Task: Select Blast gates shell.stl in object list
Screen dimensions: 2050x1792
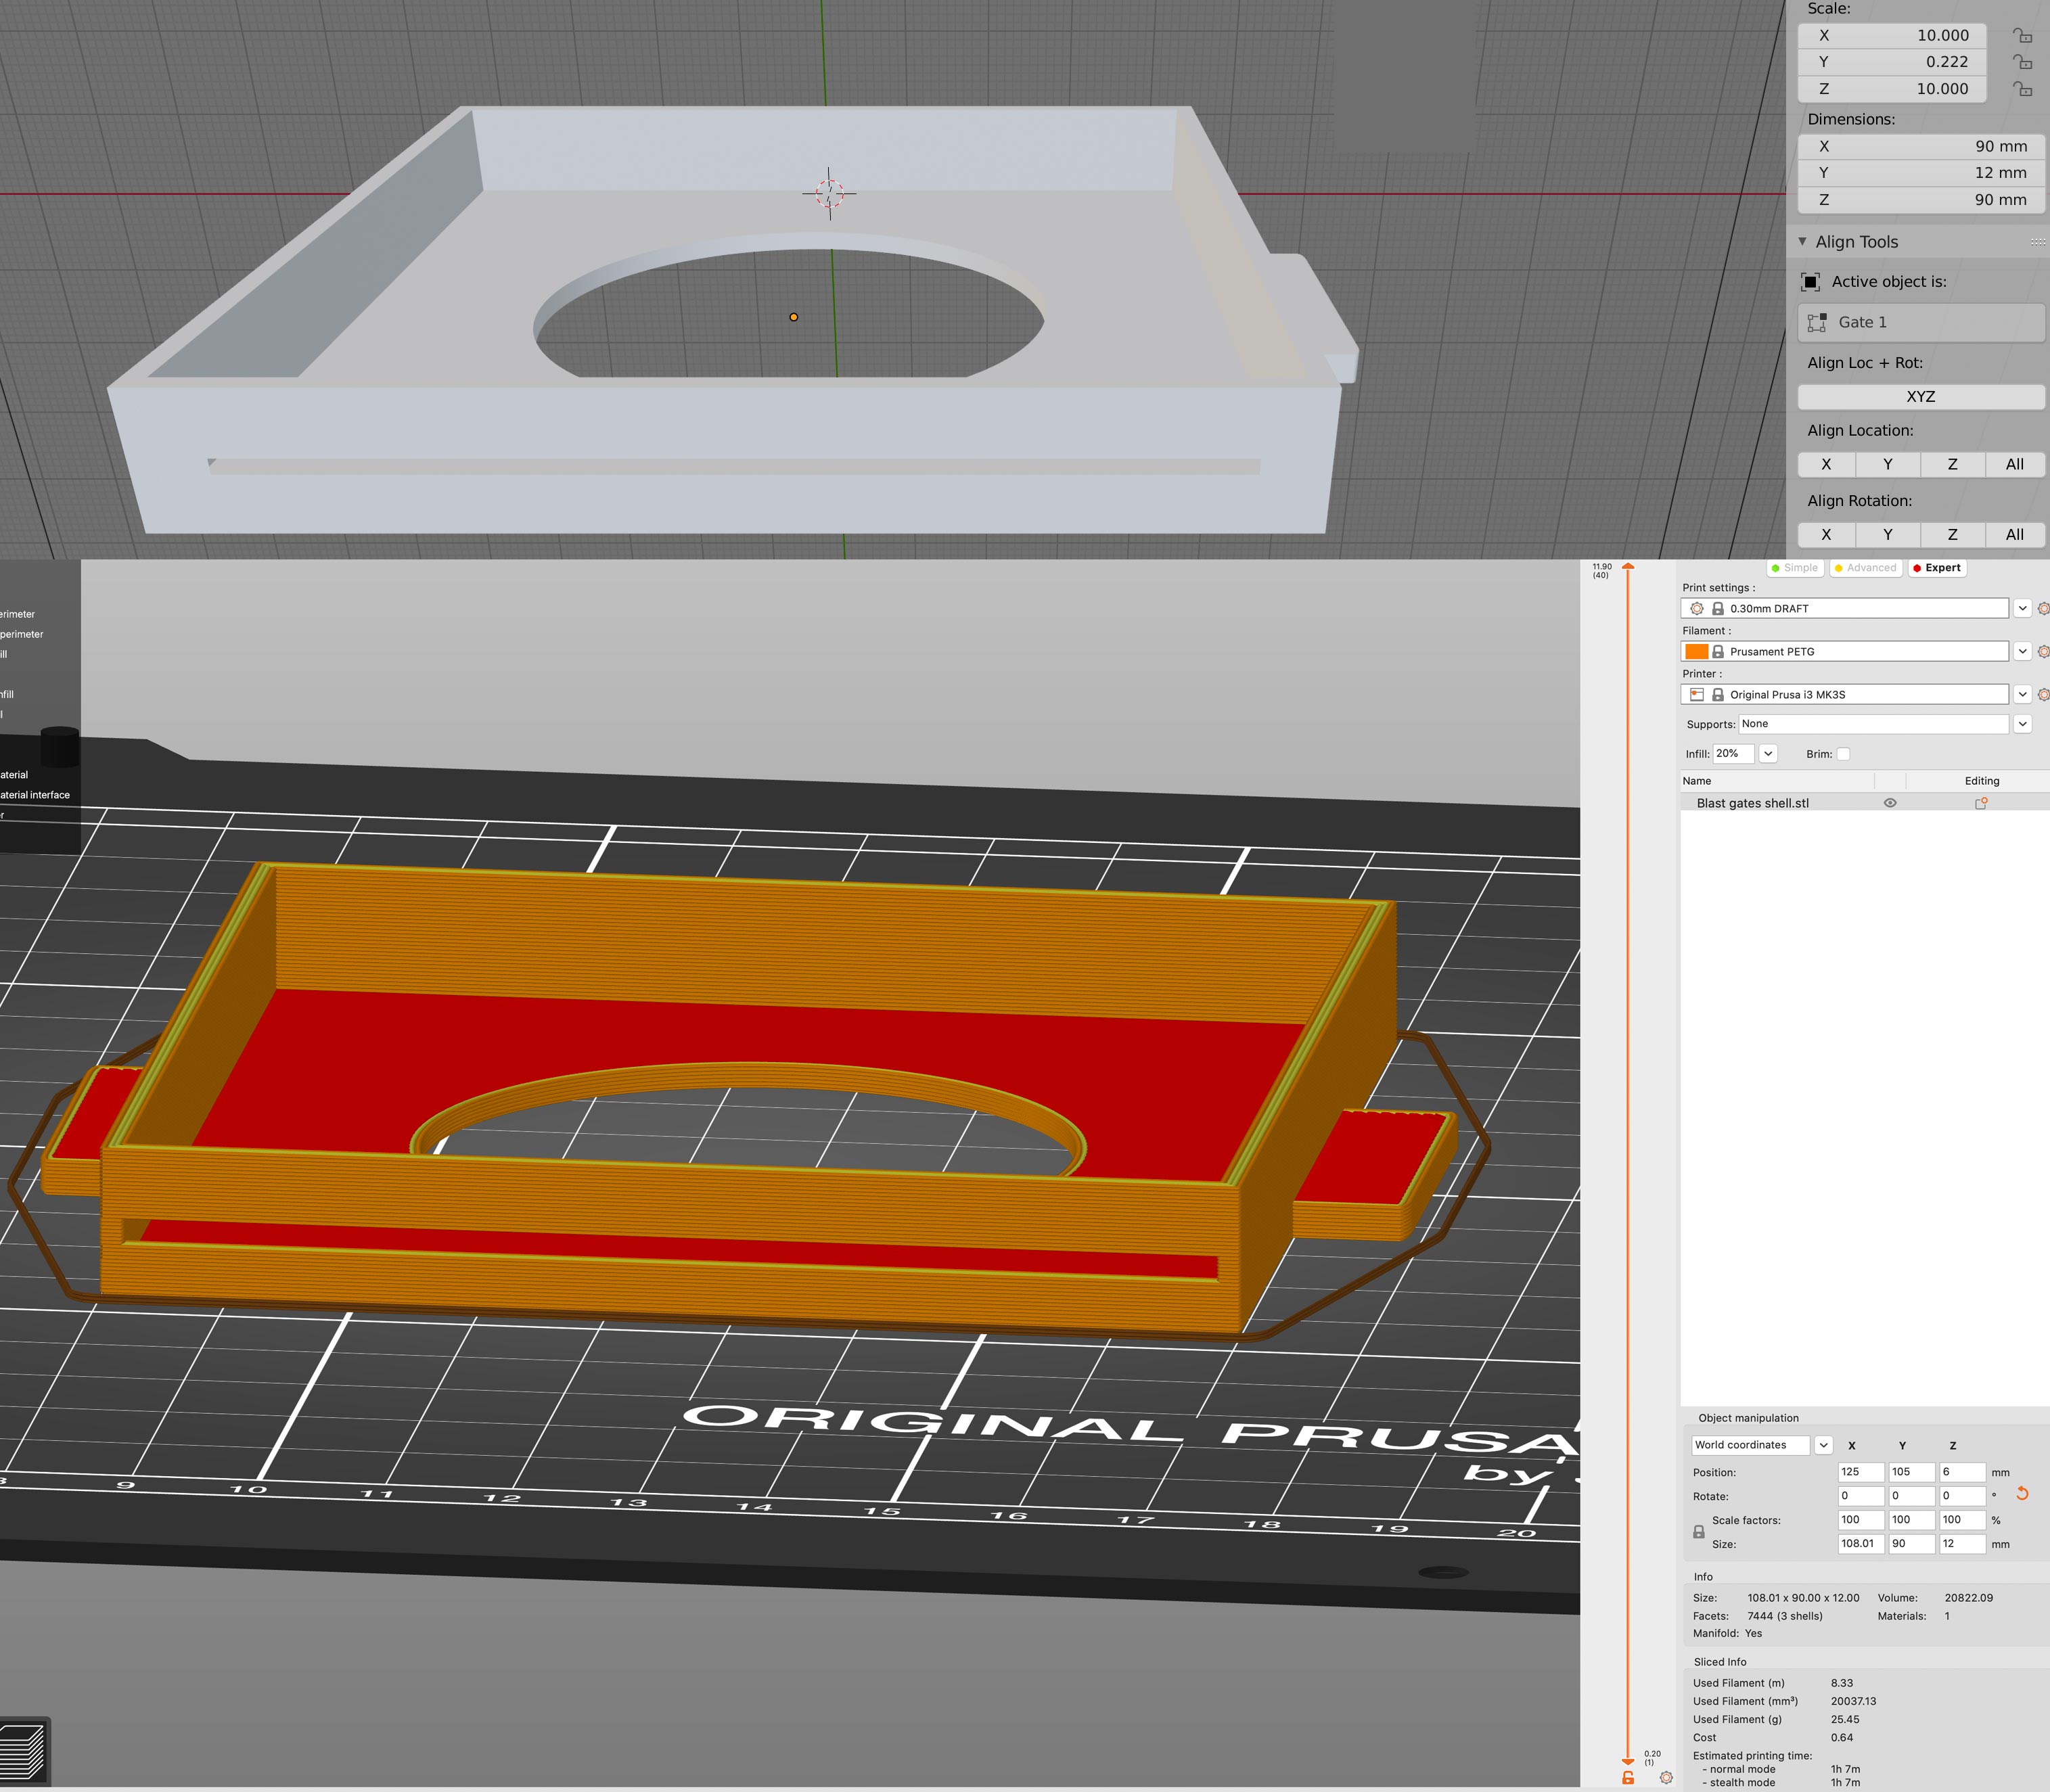Action: 1753,803
